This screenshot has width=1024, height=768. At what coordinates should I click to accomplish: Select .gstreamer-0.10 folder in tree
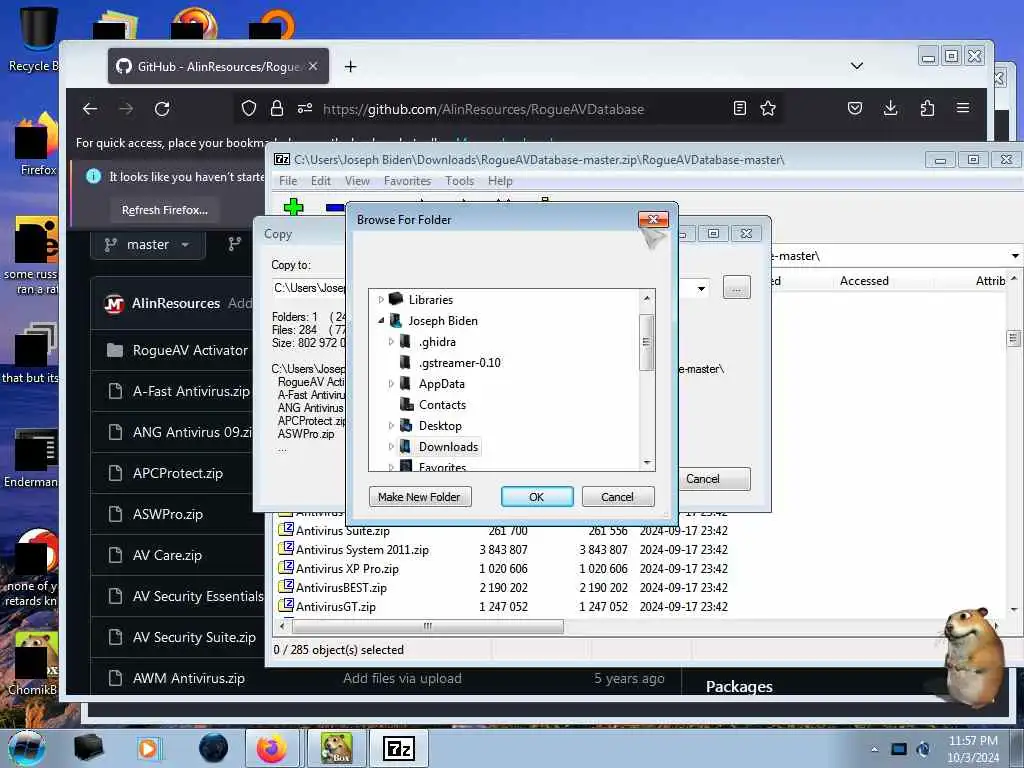click(459, 362)
